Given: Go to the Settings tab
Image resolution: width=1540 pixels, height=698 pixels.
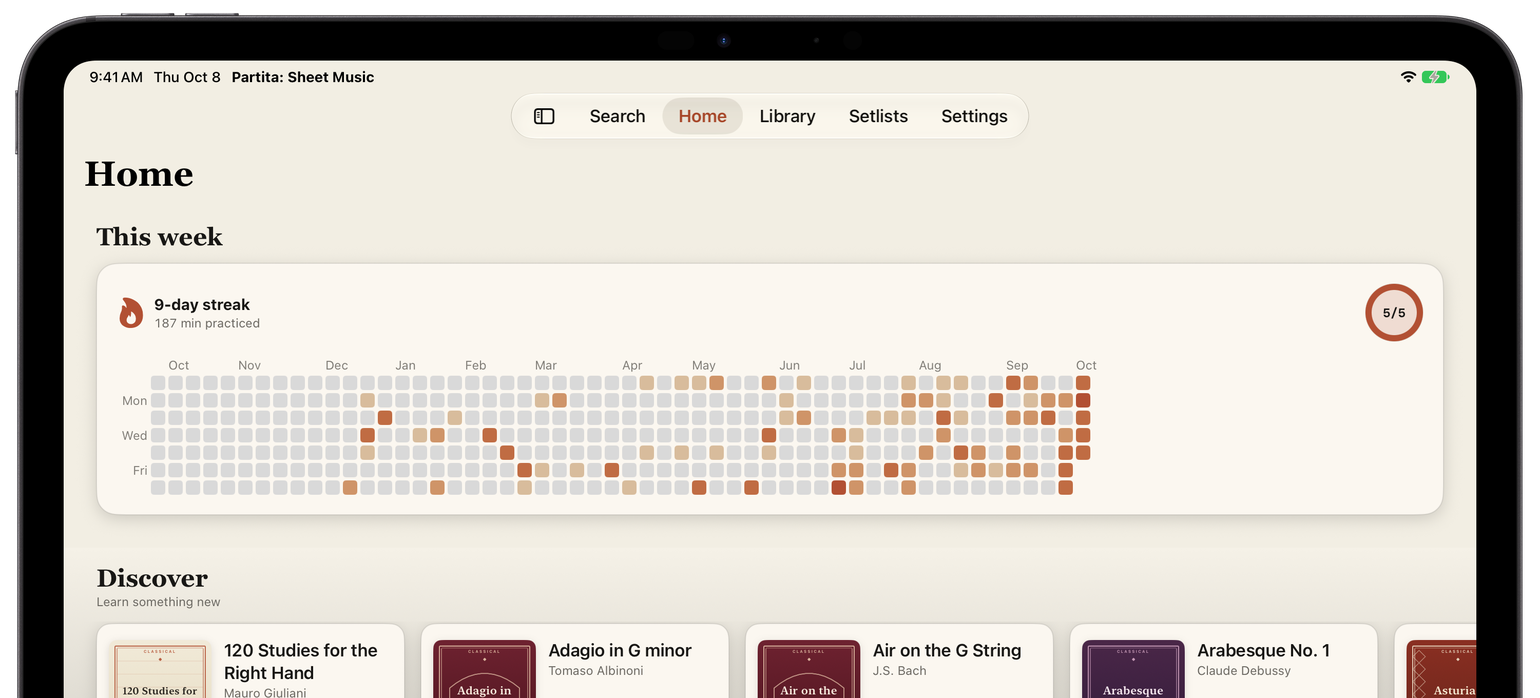Looking at the screenshot, I should click(974, 116).
